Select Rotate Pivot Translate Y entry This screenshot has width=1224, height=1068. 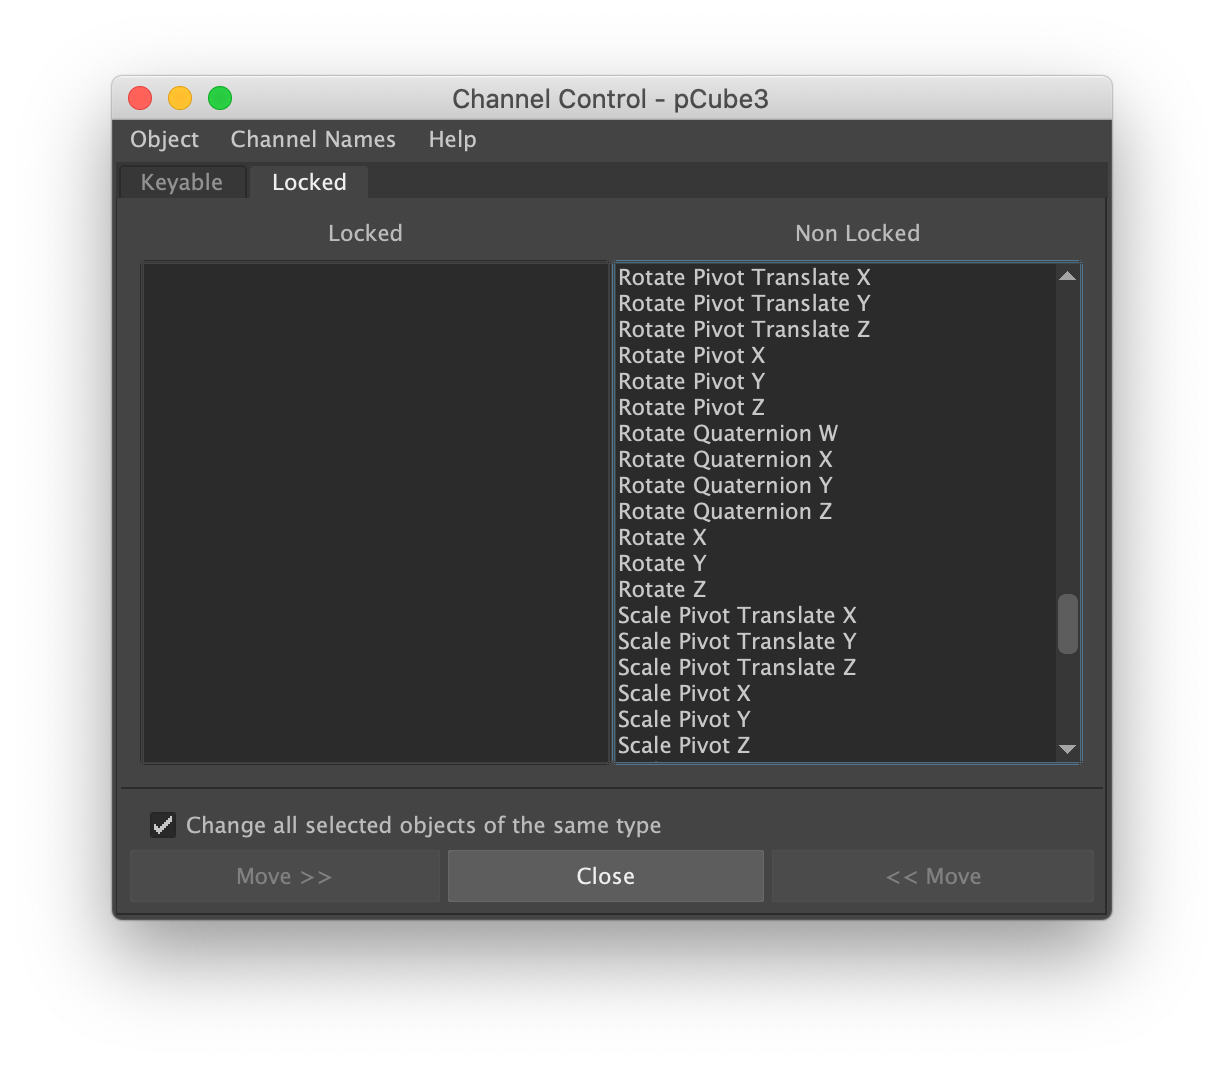tap(744, 304)
